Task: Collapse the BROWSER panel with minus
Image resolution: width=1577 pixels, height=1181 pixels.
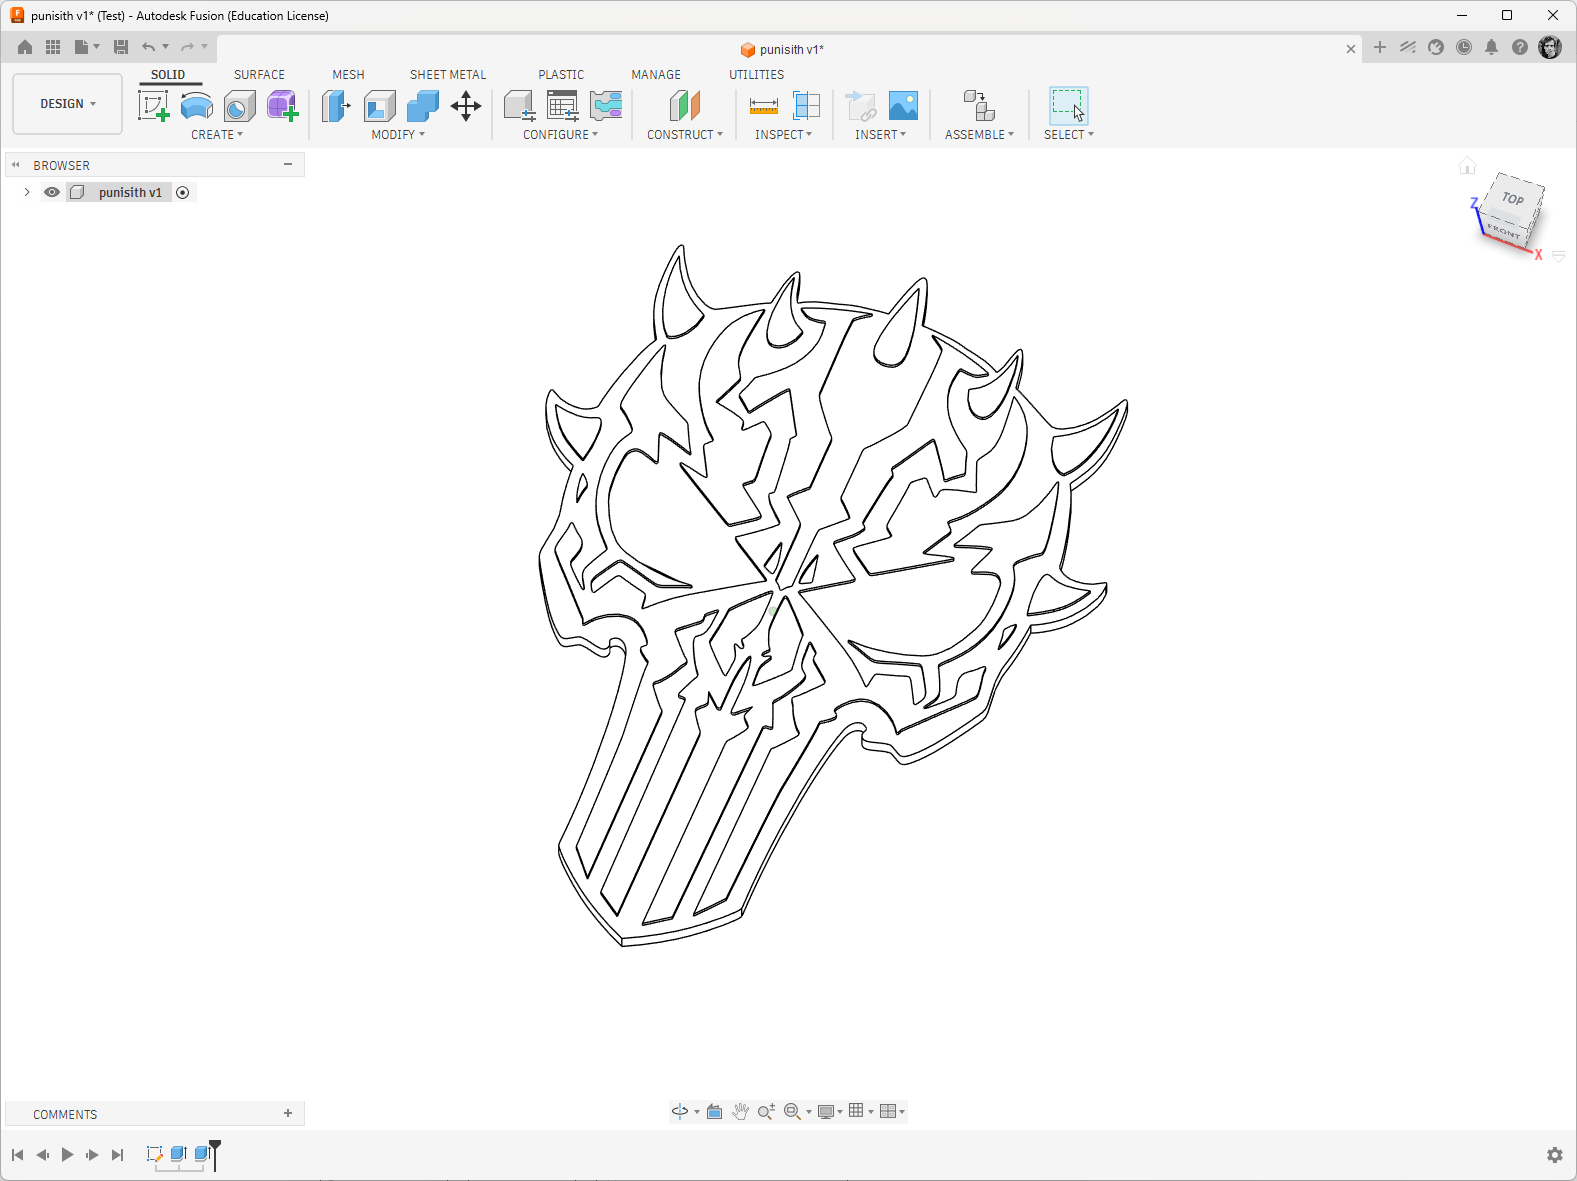Action: coord(288,164)
